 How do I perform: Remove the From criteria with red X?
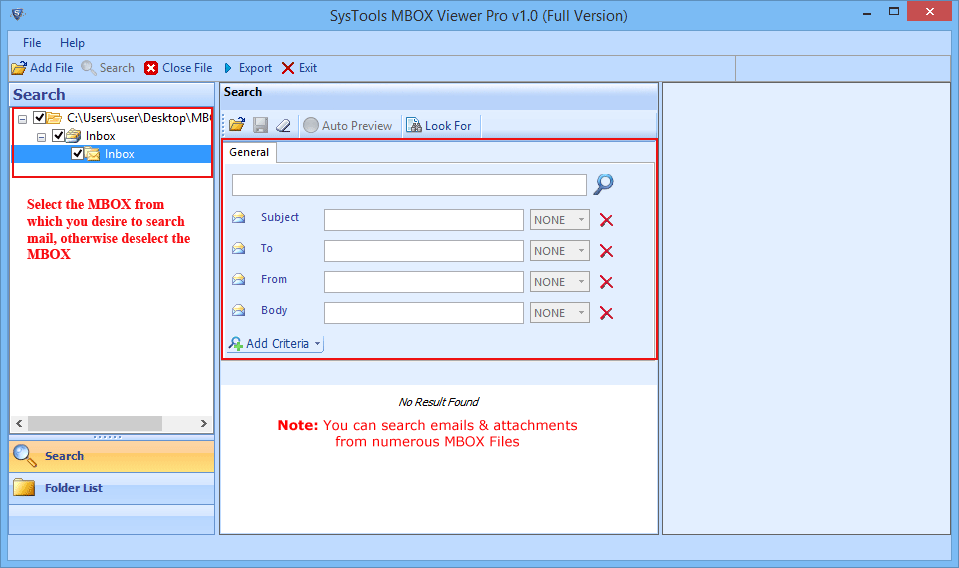coord(606,282)
